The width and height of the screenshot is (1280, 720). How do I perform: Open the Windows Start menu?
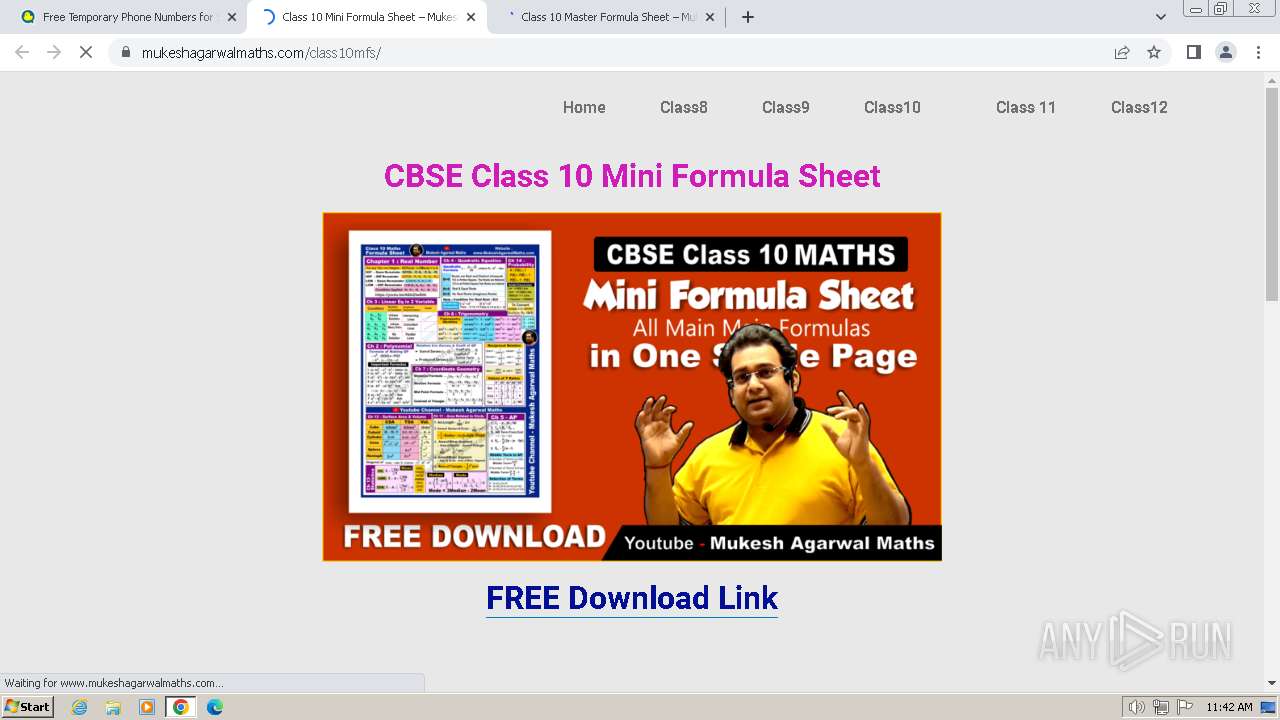click(28, 707)
